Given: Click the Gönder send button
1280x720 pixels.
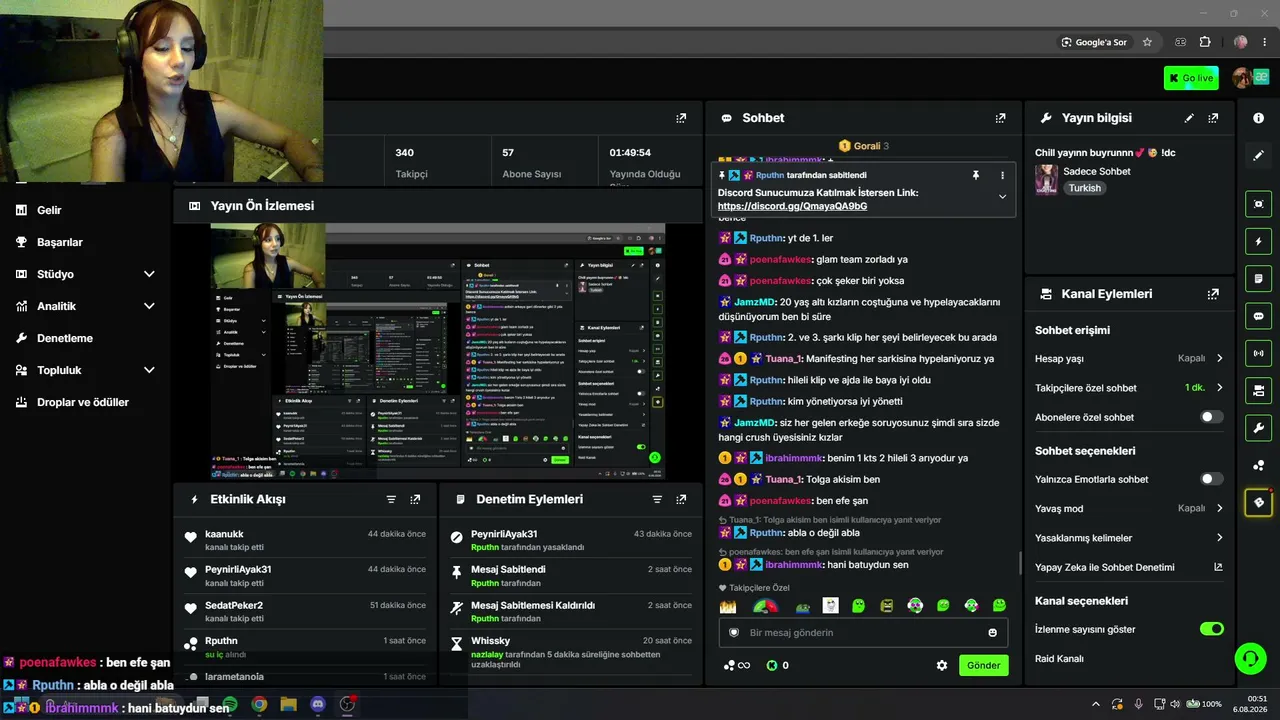Looking at the screenshot, I should [983, 665].
